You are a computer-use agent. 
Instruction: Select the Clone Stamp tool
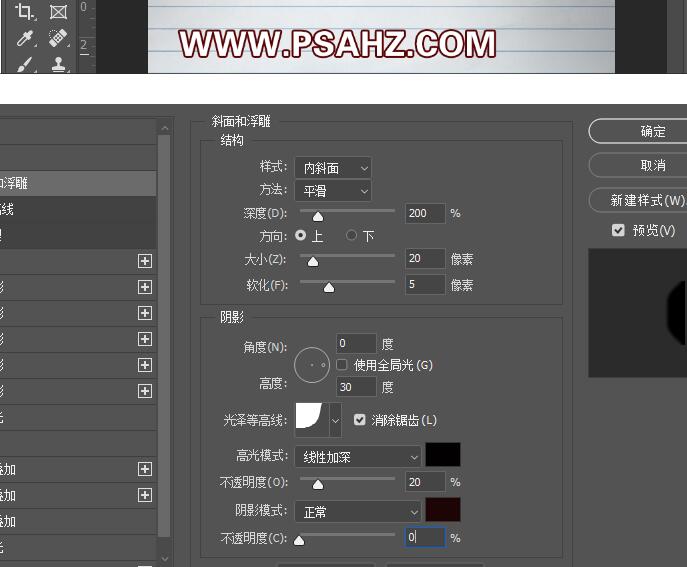pyautogui.click(x=58, y=65)
